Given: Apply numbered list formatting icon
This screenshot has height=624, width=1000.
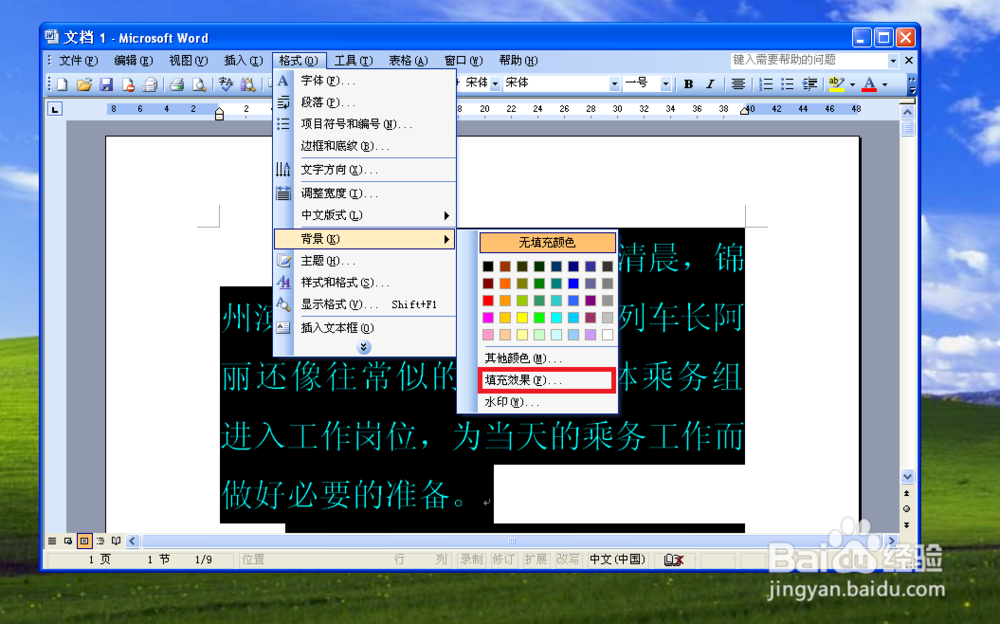Looking at the screenshot, I should coord(766,84).
